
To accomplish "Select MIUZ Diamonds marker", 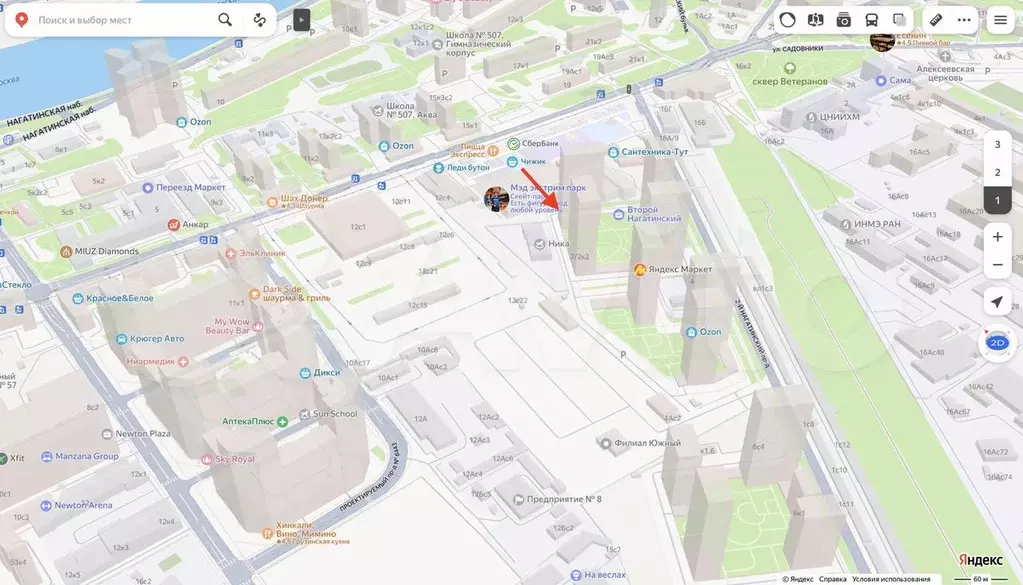I will [x=66, y=252].
